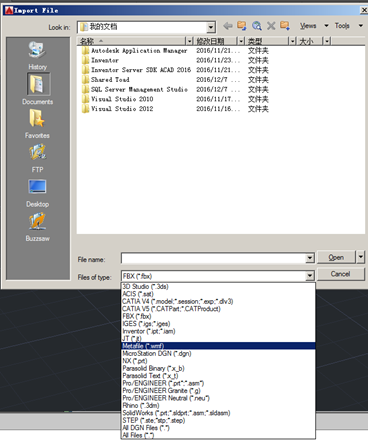Collapse the Files of type dropdown arrow
This screenshot has height=441, width=368.
[x=310, y=276]
